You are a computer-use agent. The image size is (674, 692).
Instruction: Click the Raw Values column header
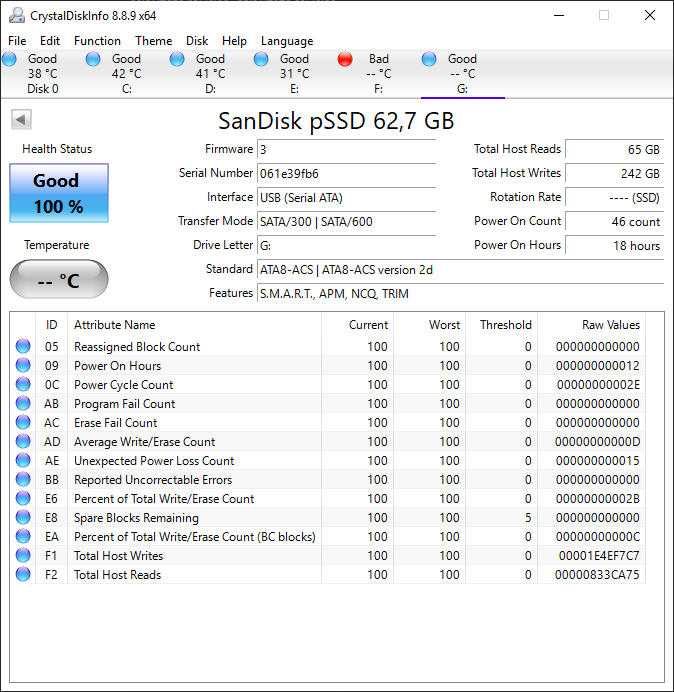click(591, 325)
